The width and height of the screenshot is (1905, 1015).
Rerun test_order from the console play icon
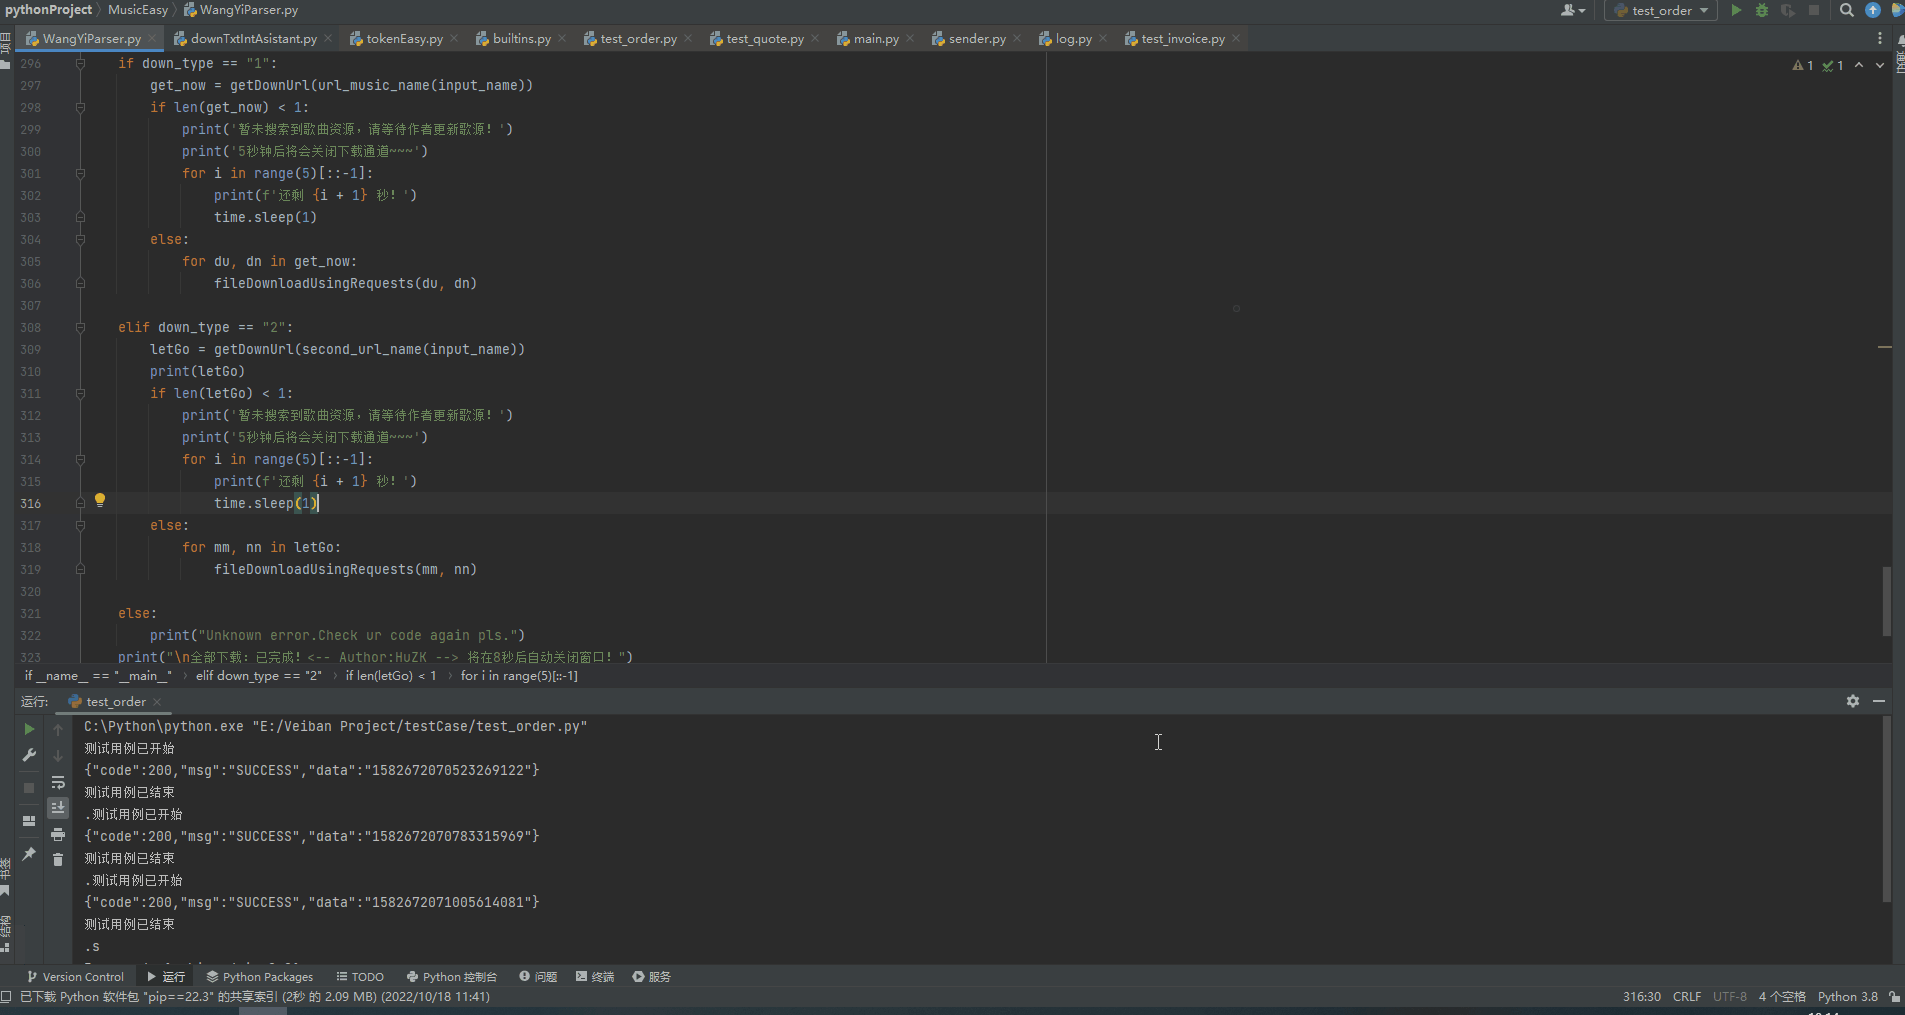click(28, 729)
